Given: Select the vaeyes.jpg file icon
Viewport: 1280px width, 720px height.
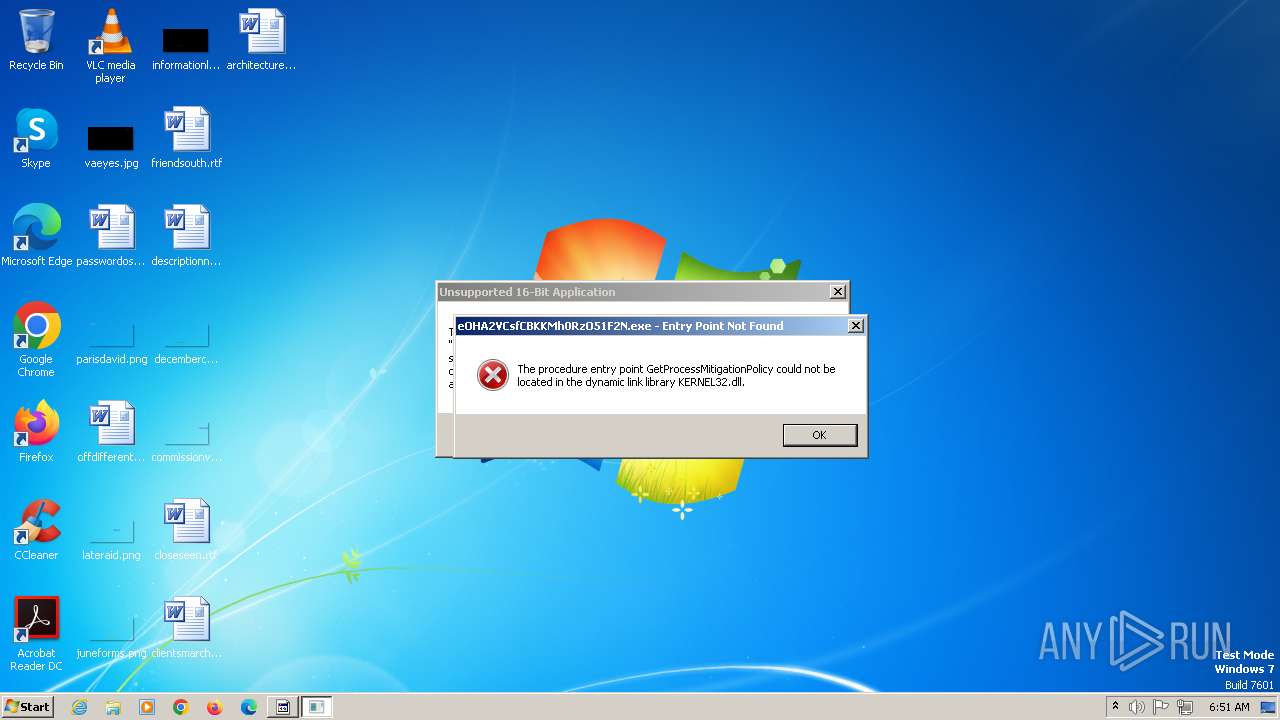Looking at the screenshot, I should tap(111, 146).
